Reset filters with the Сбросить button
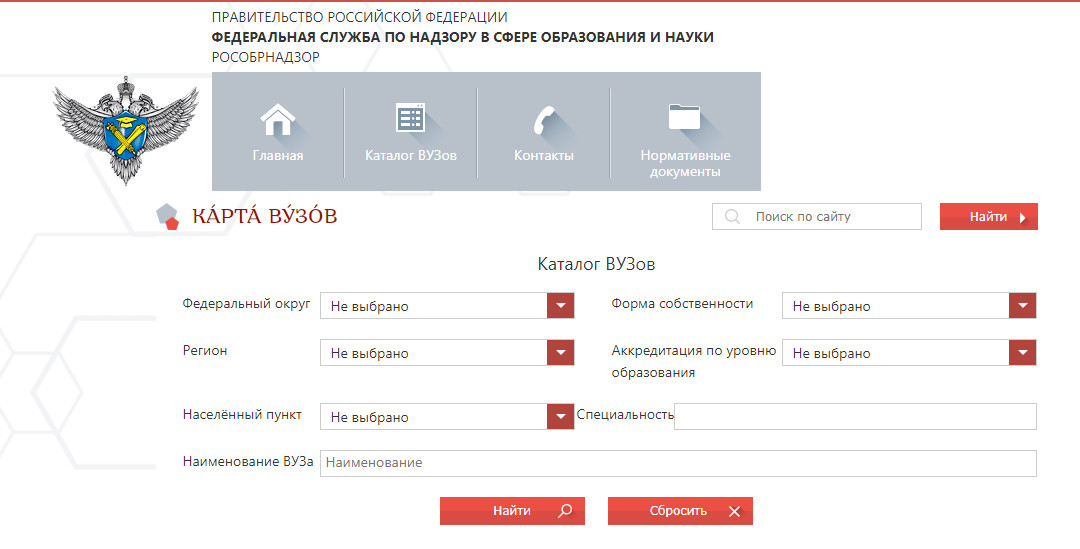Viewport: 1080px width, 549px height. (x=680, y=511)
